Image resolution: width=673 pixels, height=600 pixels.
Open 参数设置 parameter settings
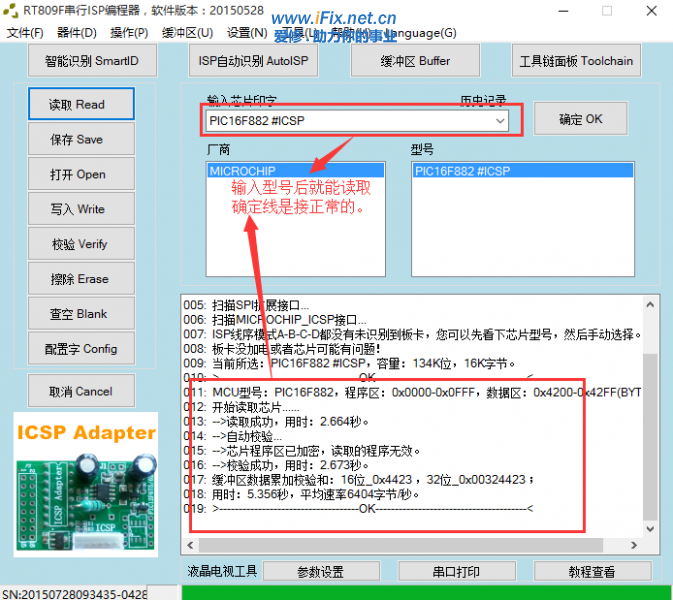pyautogui.click(x=320, y=572)
